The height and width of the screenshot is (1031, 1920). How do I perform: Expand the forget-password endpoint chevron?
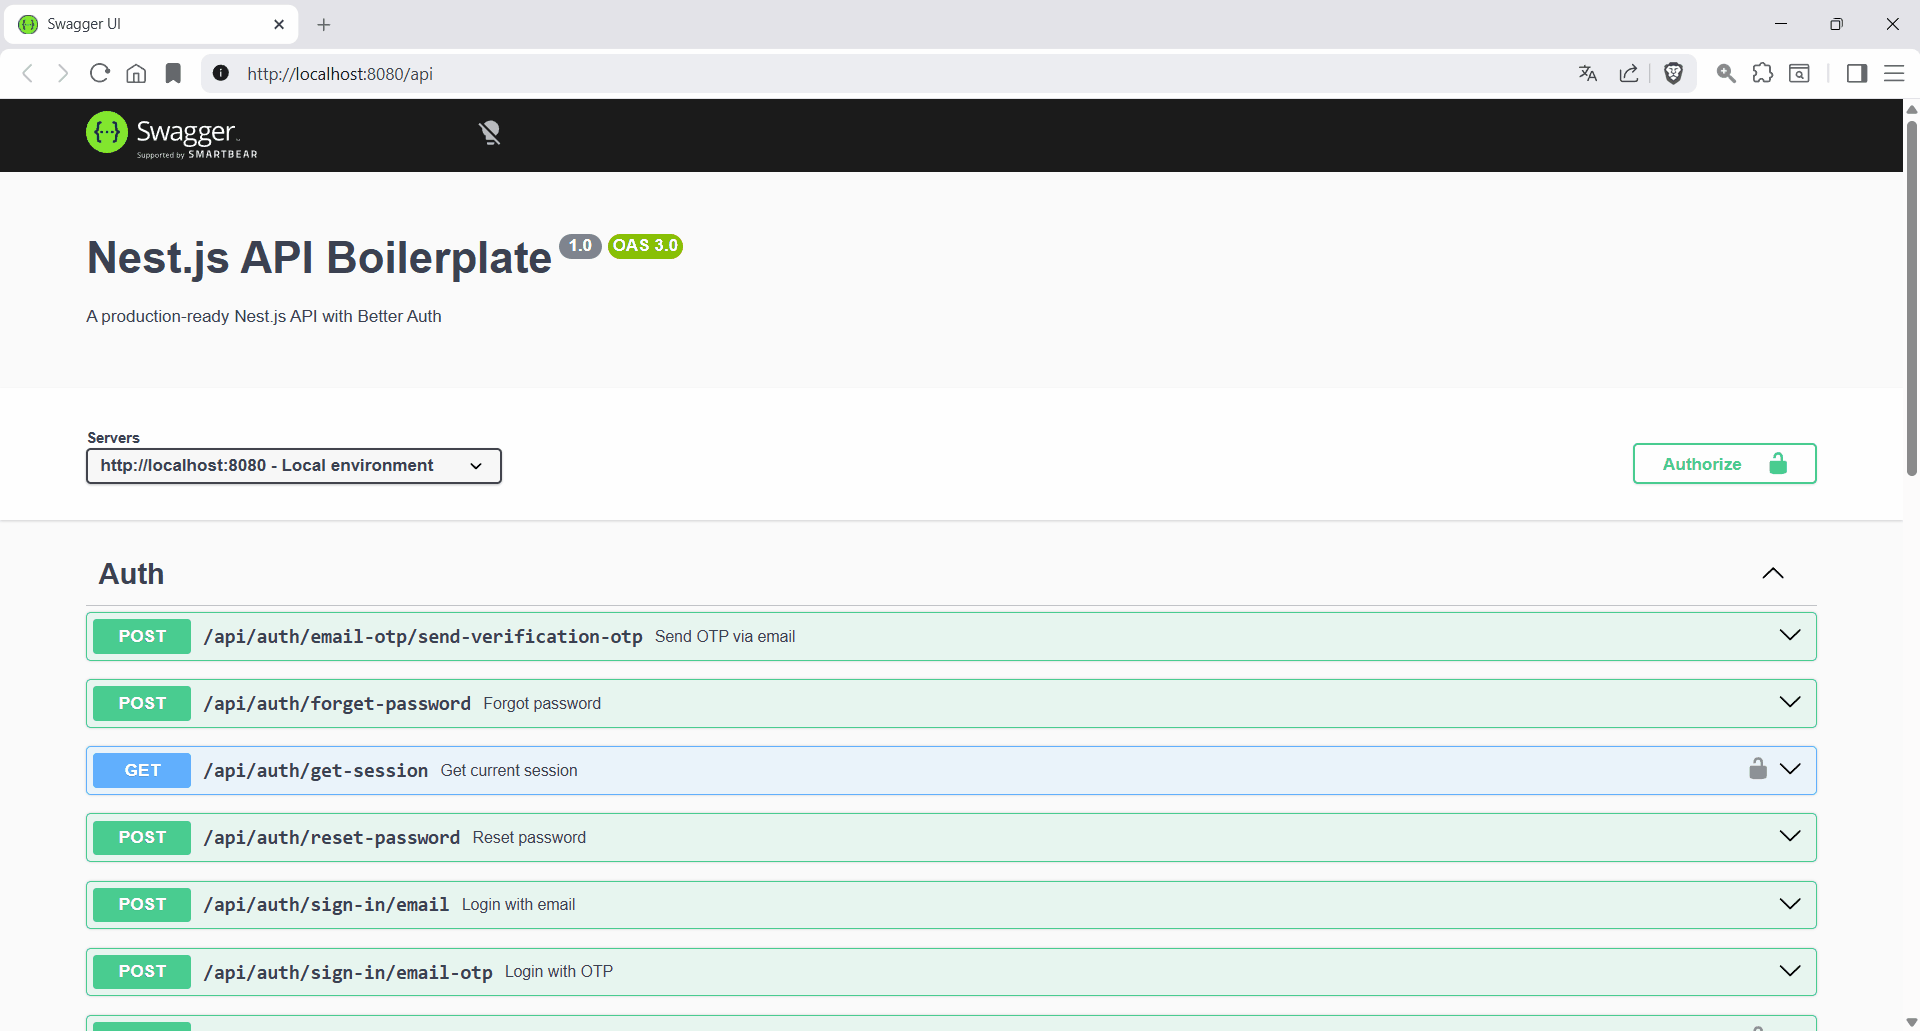coord(1790,702)
